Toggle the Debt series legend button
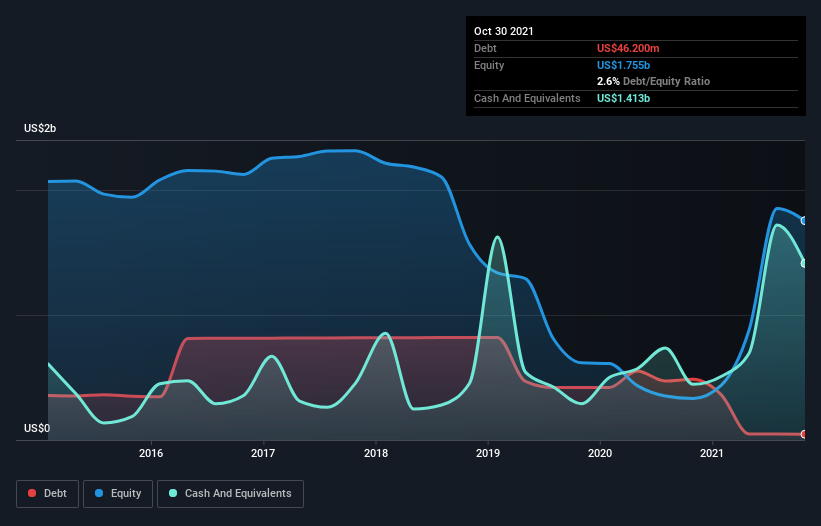821x526 pixels. [x=48, y=494]
